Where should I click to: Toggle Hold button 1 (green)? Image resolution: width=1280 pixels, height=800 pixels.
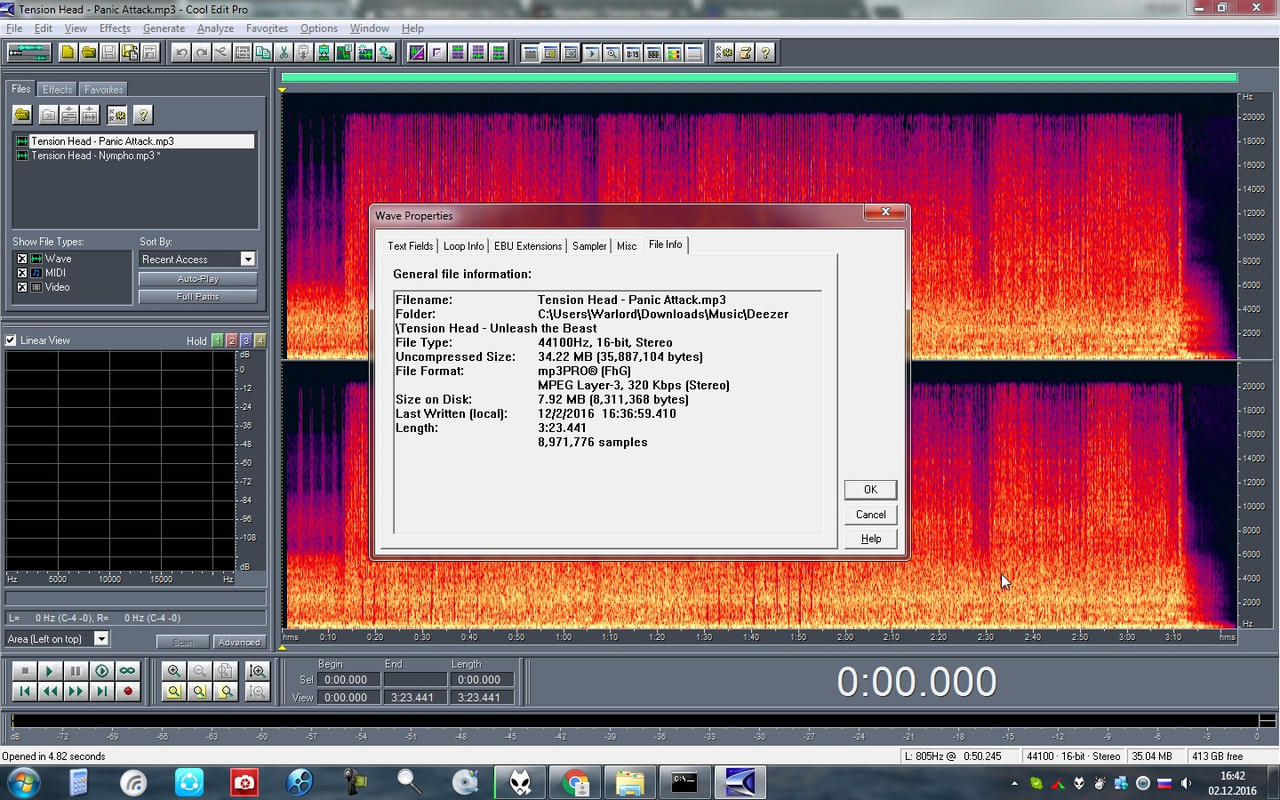click(x=217, y=341)
